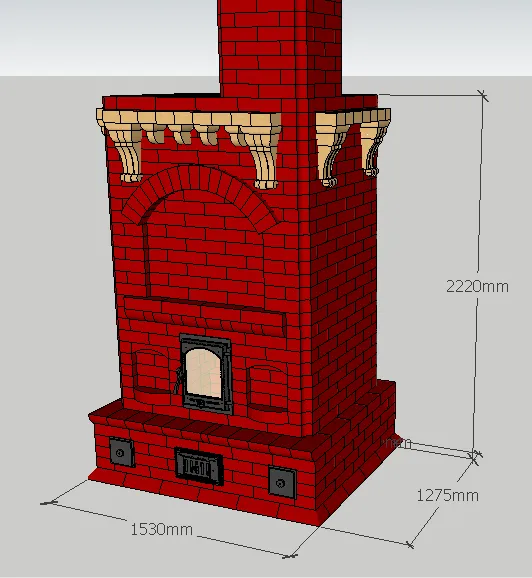The width and height of the screenshot is (532, 578).
Task: Select the right square cleanout door
Action: point(282,483)
